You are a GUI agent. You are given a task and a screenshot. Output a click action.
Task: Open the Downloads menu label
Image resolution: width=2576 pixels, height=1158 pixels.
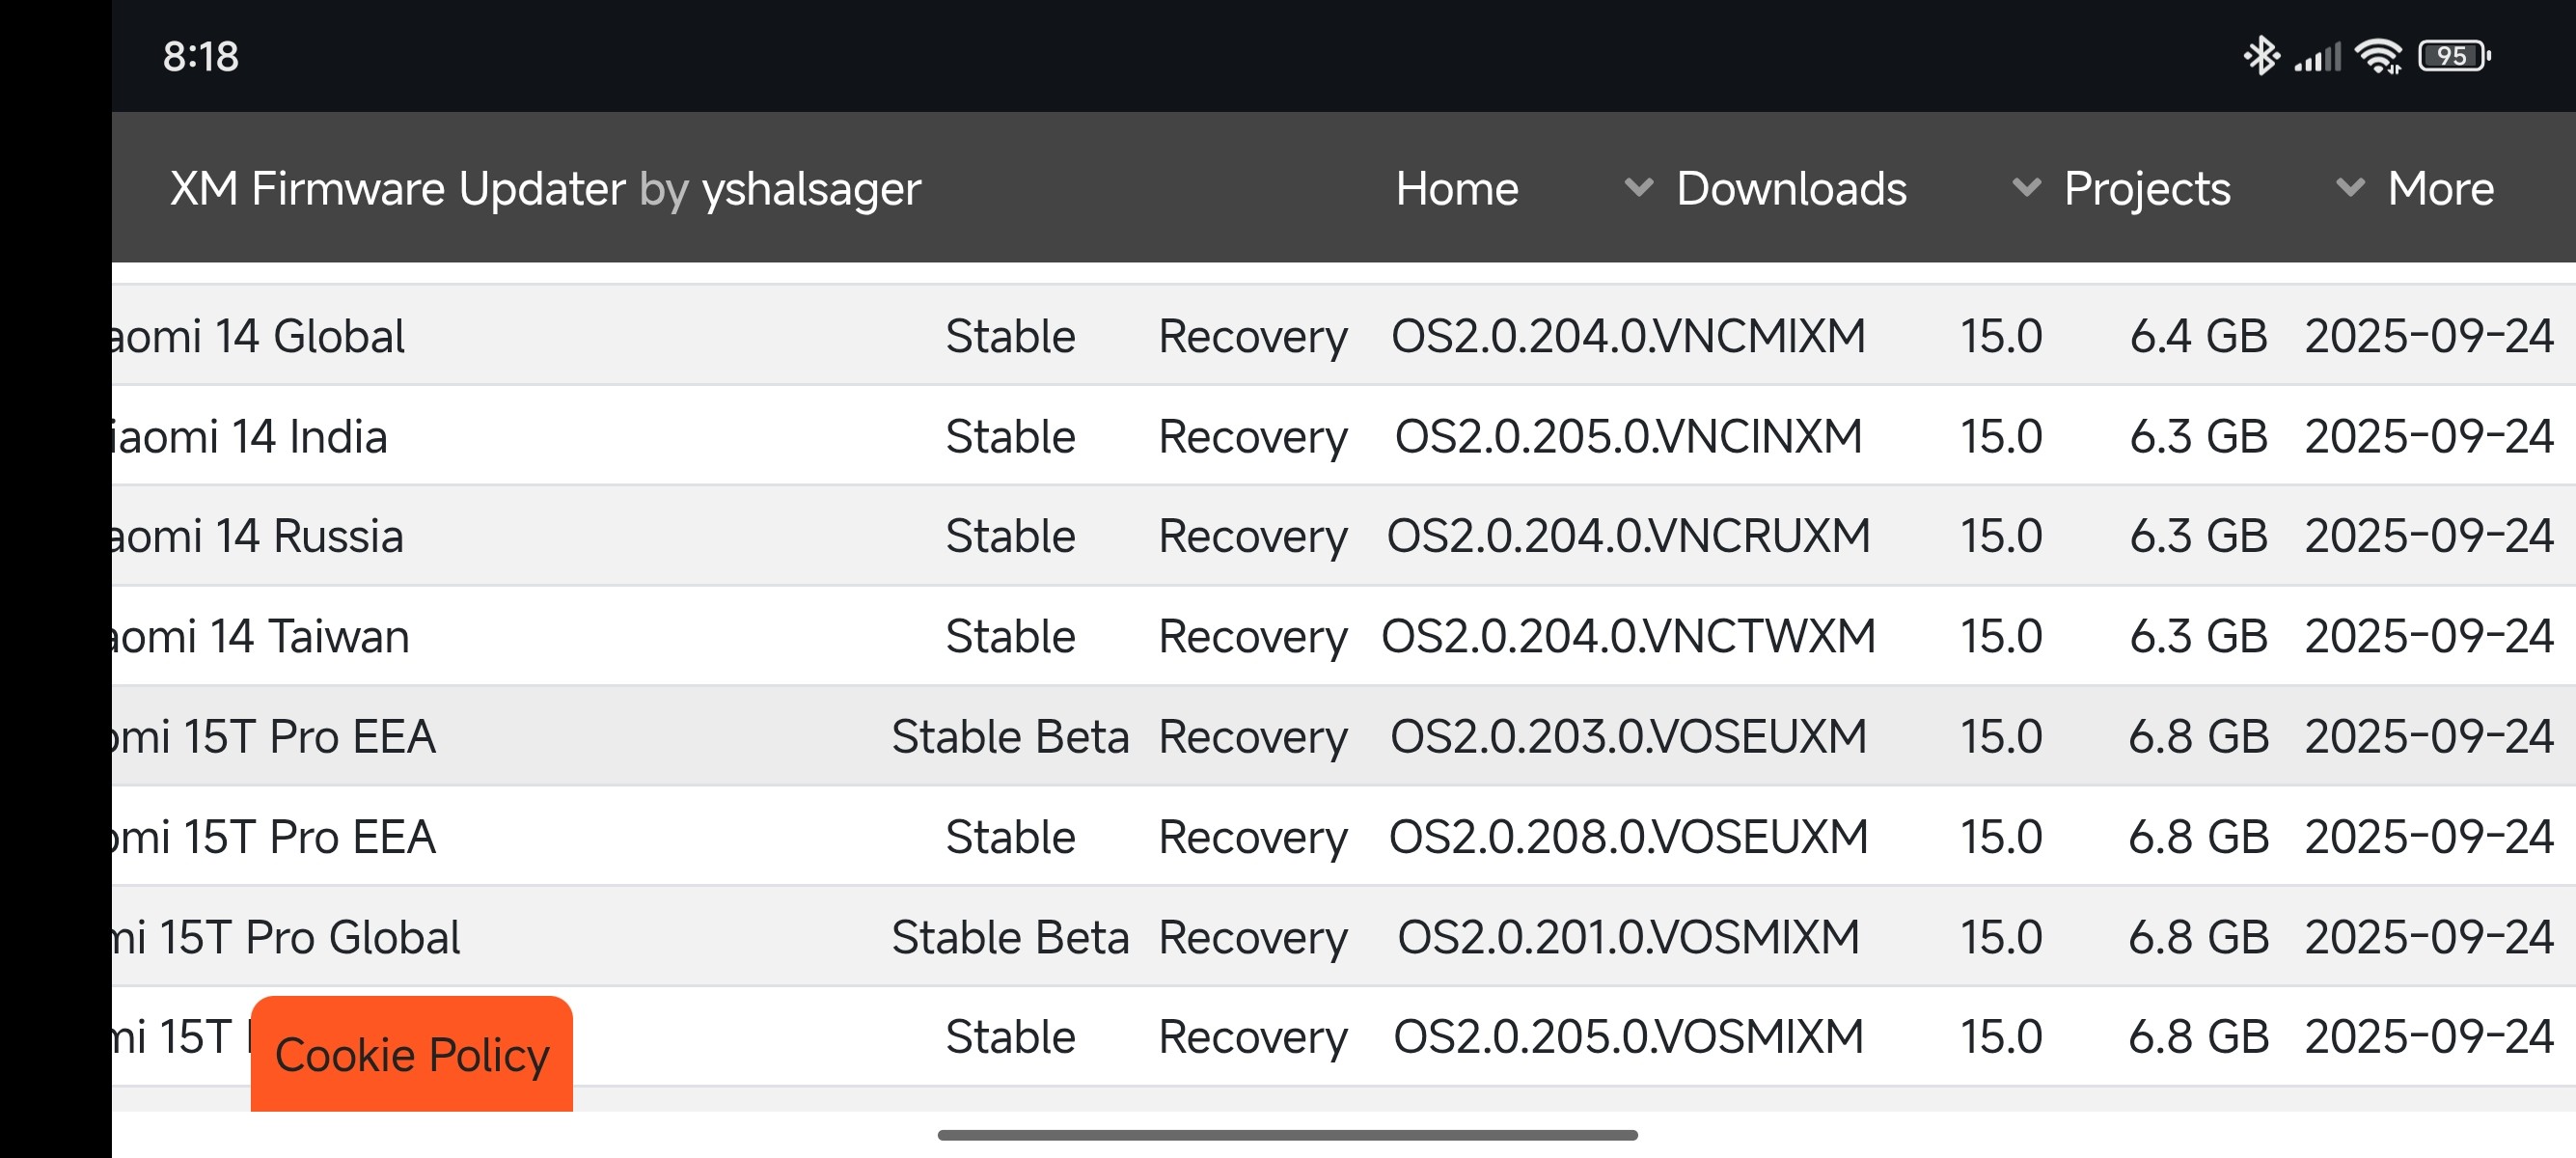[x=1791, y=188]
